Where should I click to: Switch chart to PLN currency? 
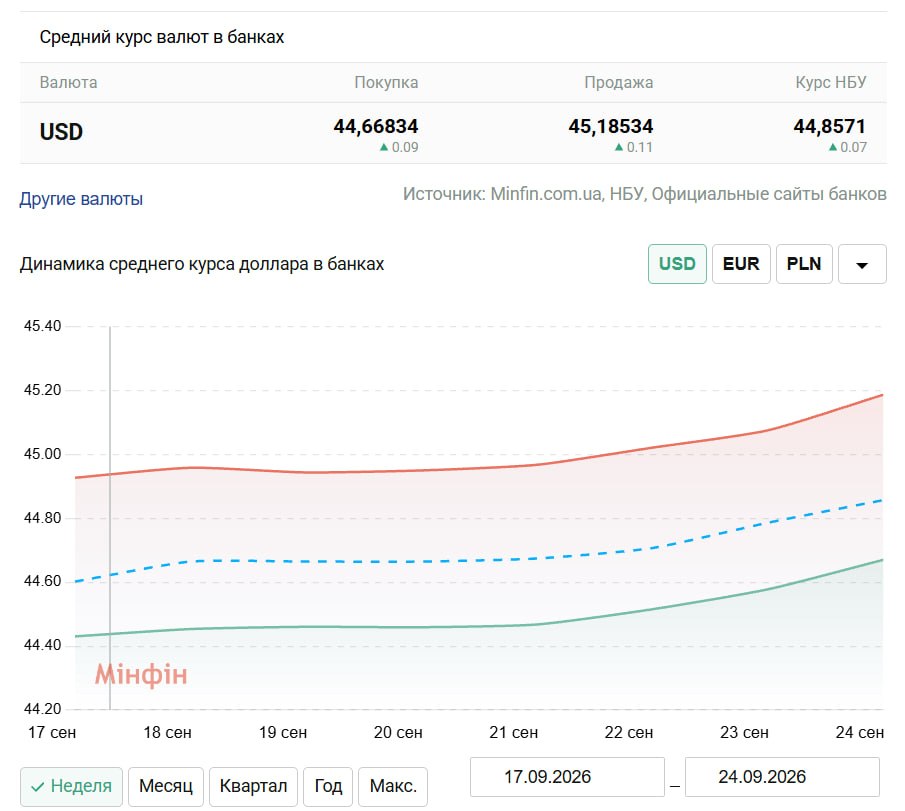804,264
